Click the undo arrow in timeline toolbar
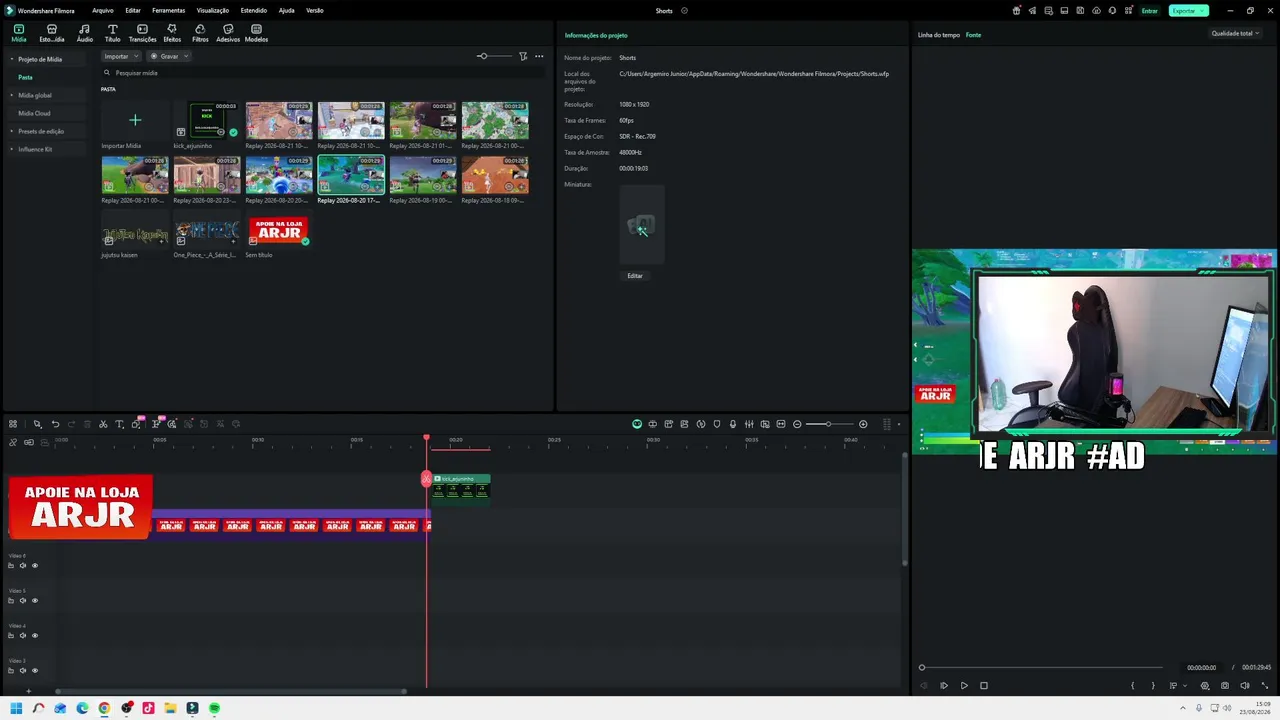The image size is (1280, 720). tap(55, 424)
